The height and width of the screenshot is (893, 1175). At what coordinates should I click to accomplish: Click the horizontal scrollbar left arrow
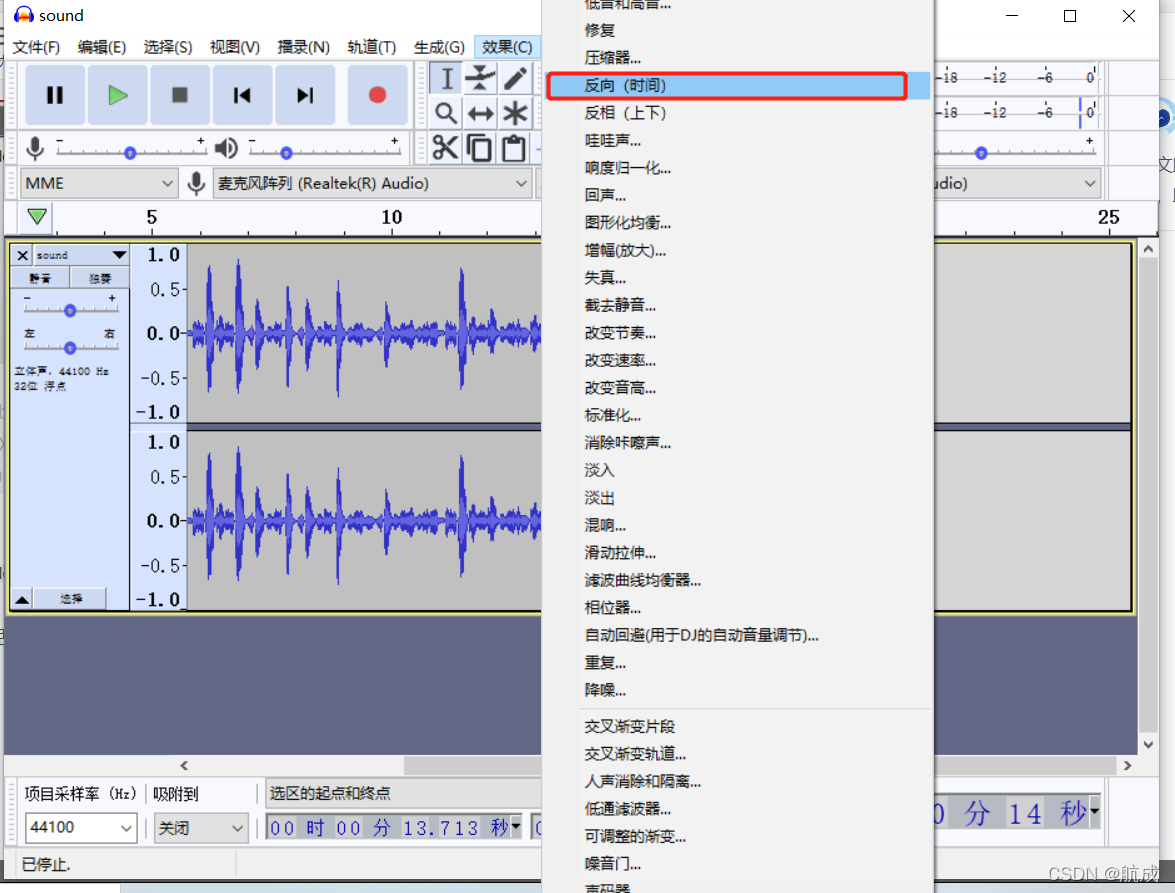coord(184,766)
